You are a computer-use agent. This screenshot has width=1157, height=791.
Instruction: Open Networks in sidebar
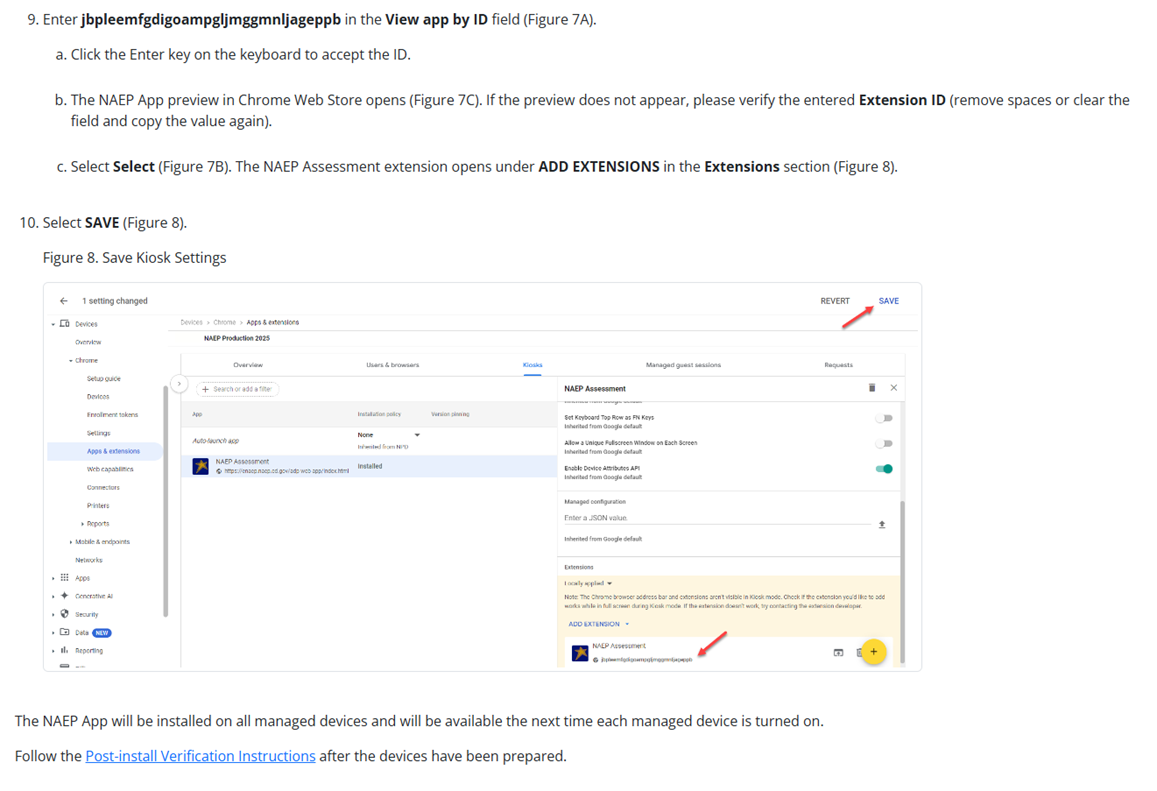(x=89, y=560)
